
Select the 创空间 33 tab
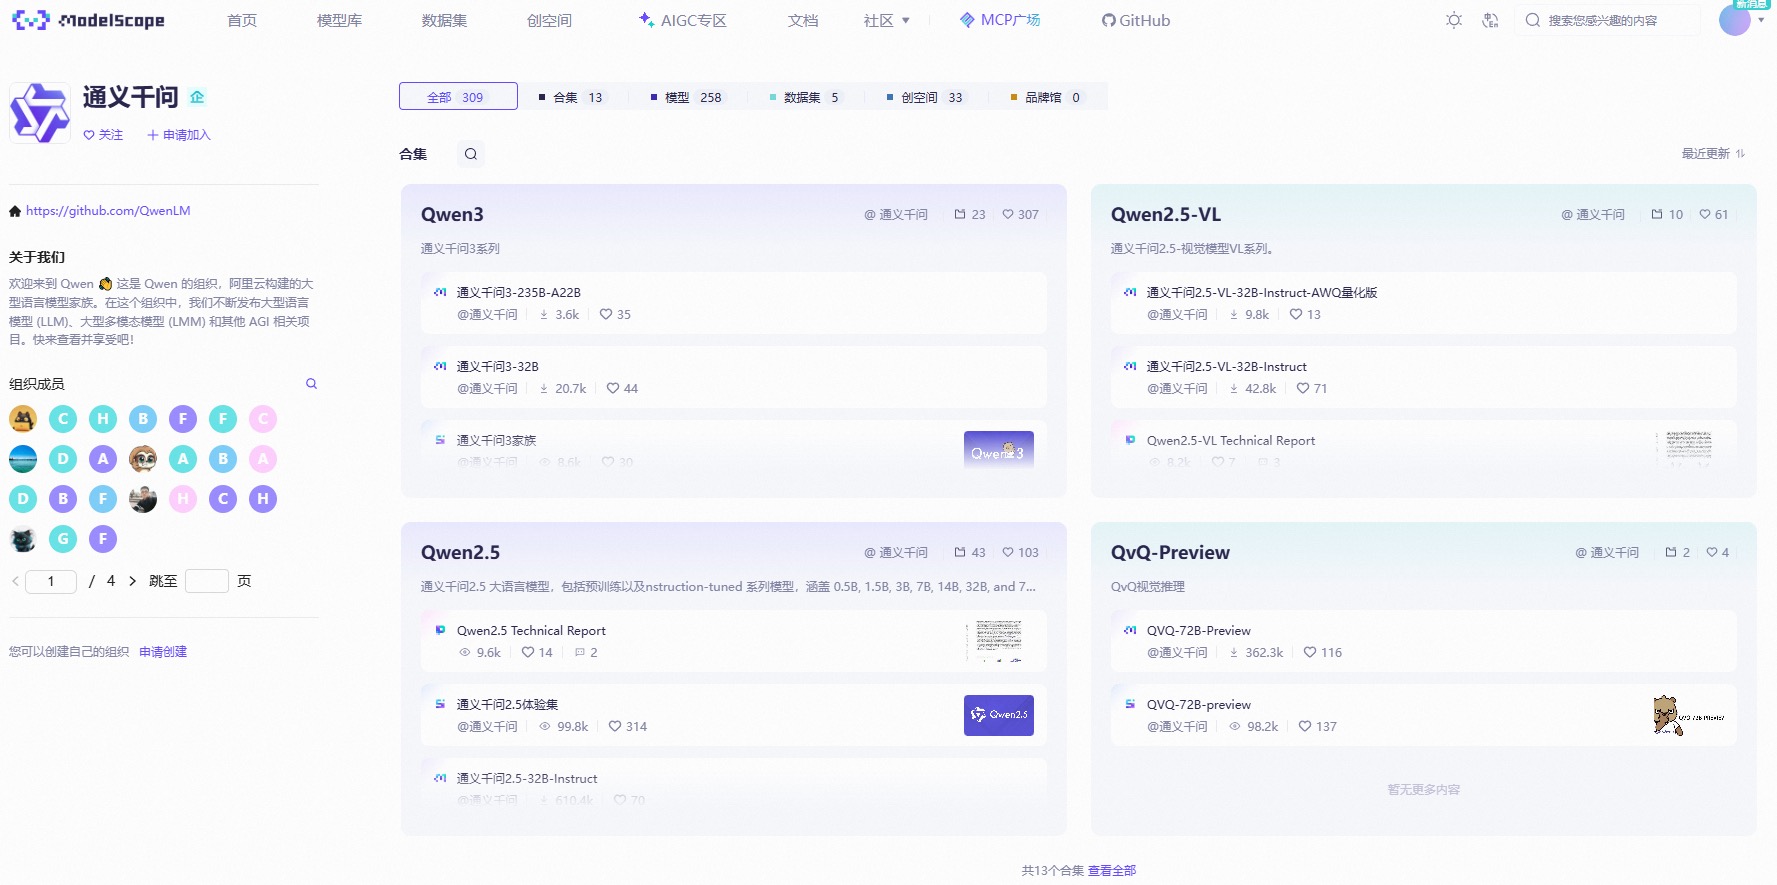coord(924,97)
